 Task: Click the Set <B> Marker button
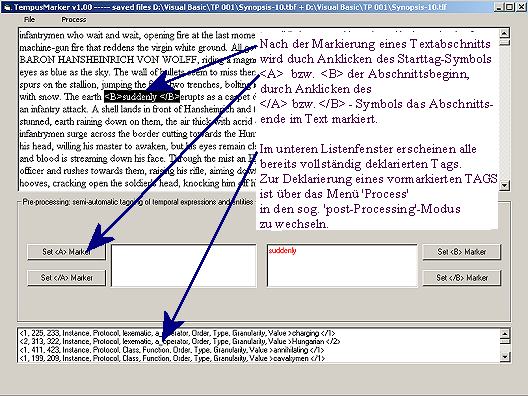click(462, 252)
